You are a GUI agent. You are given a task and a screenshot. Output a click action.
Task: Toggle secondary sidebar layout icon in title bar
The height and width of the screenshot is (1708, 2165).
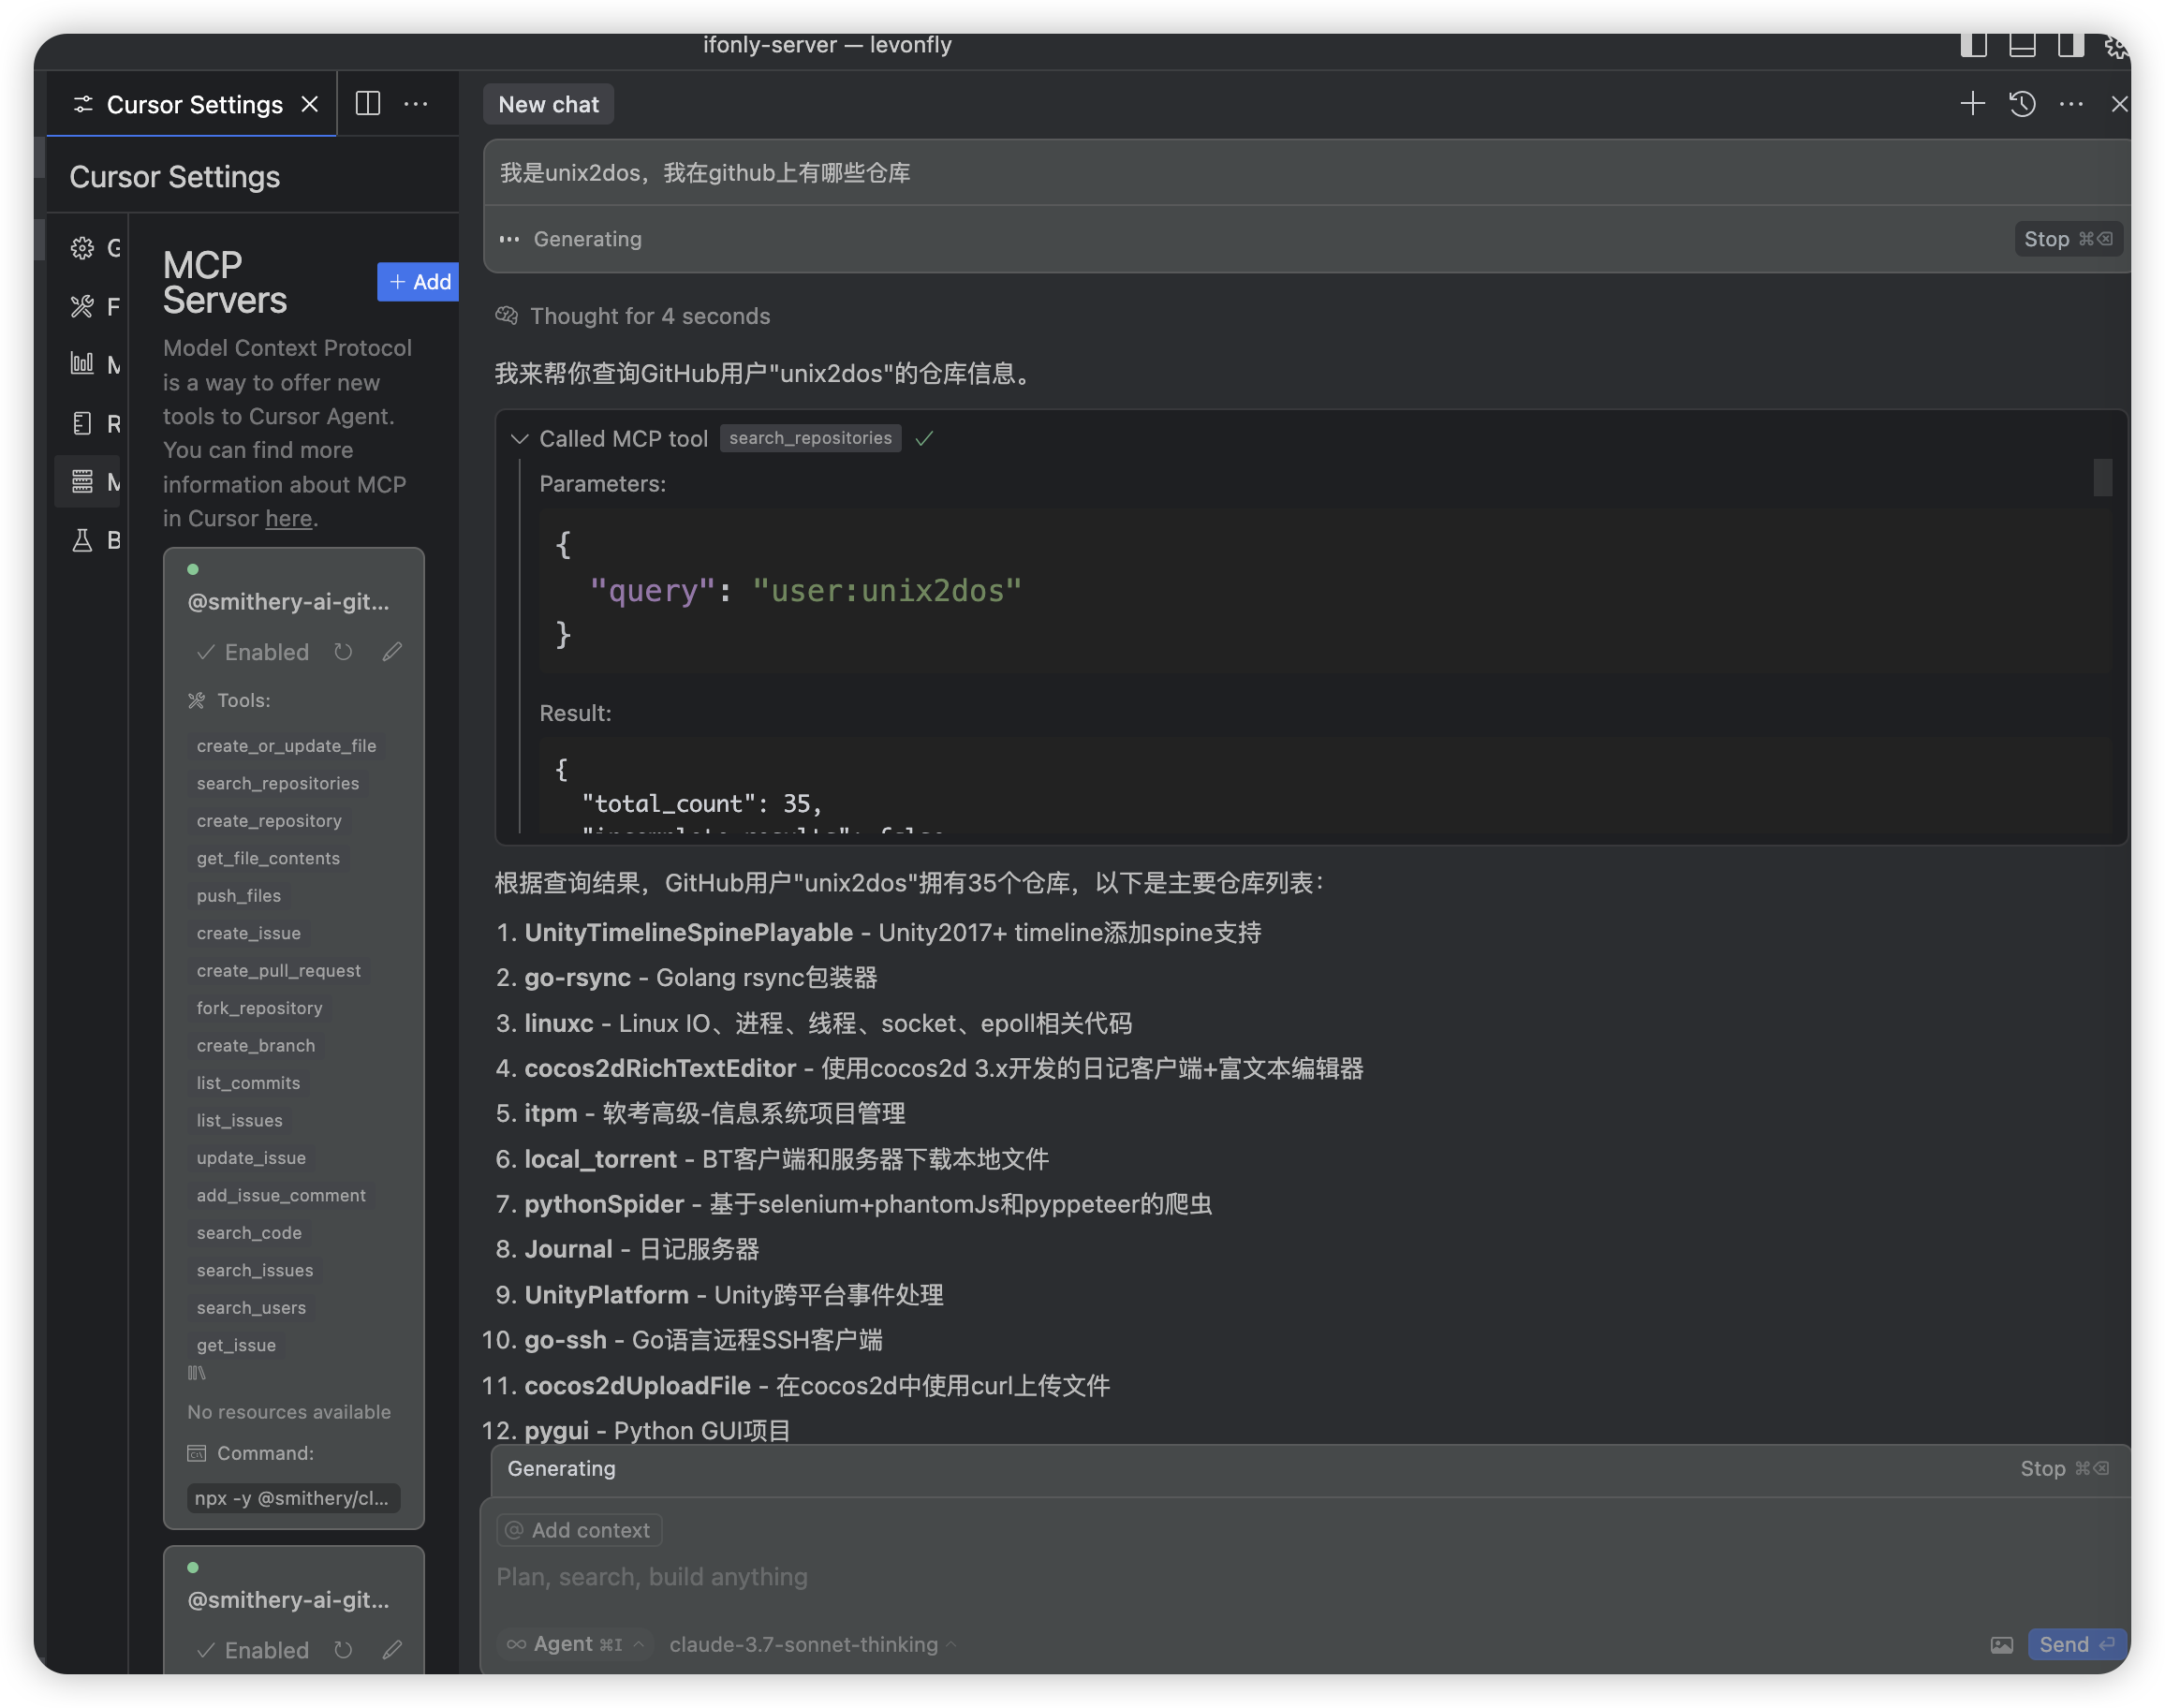2071,45
